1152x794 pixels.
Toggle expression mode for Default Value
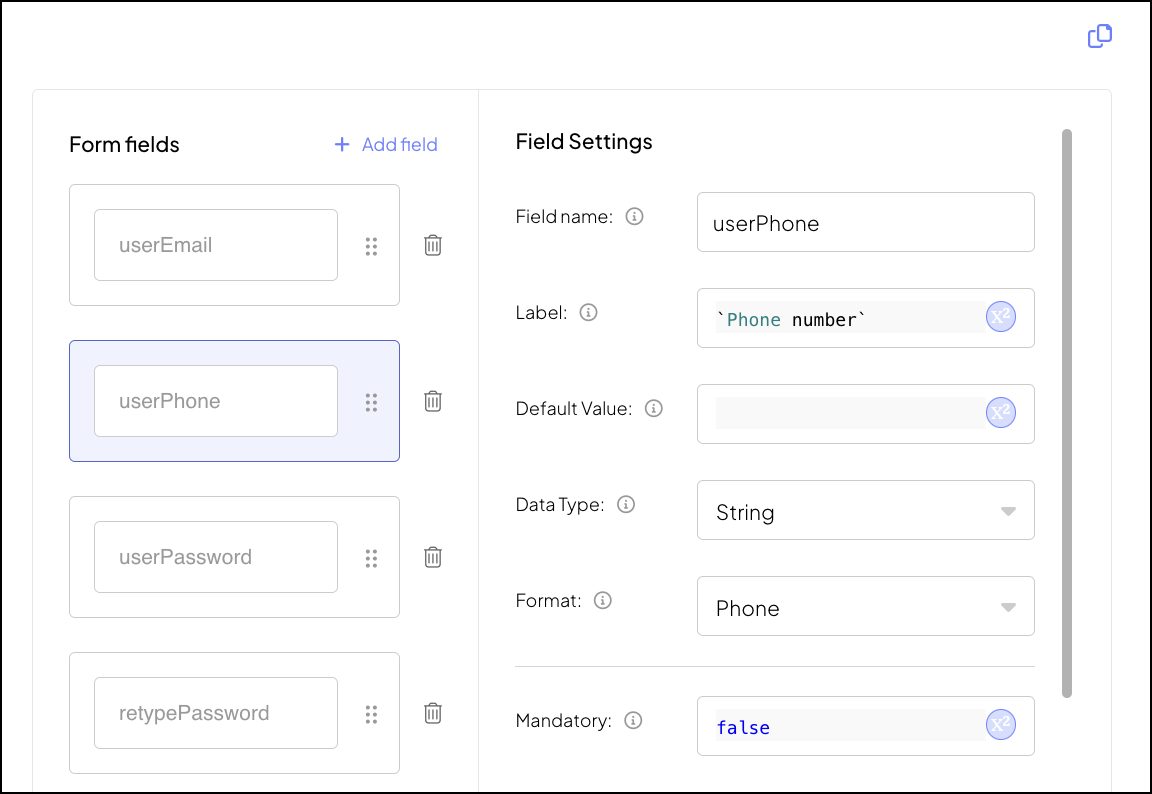coord(1000,414)
